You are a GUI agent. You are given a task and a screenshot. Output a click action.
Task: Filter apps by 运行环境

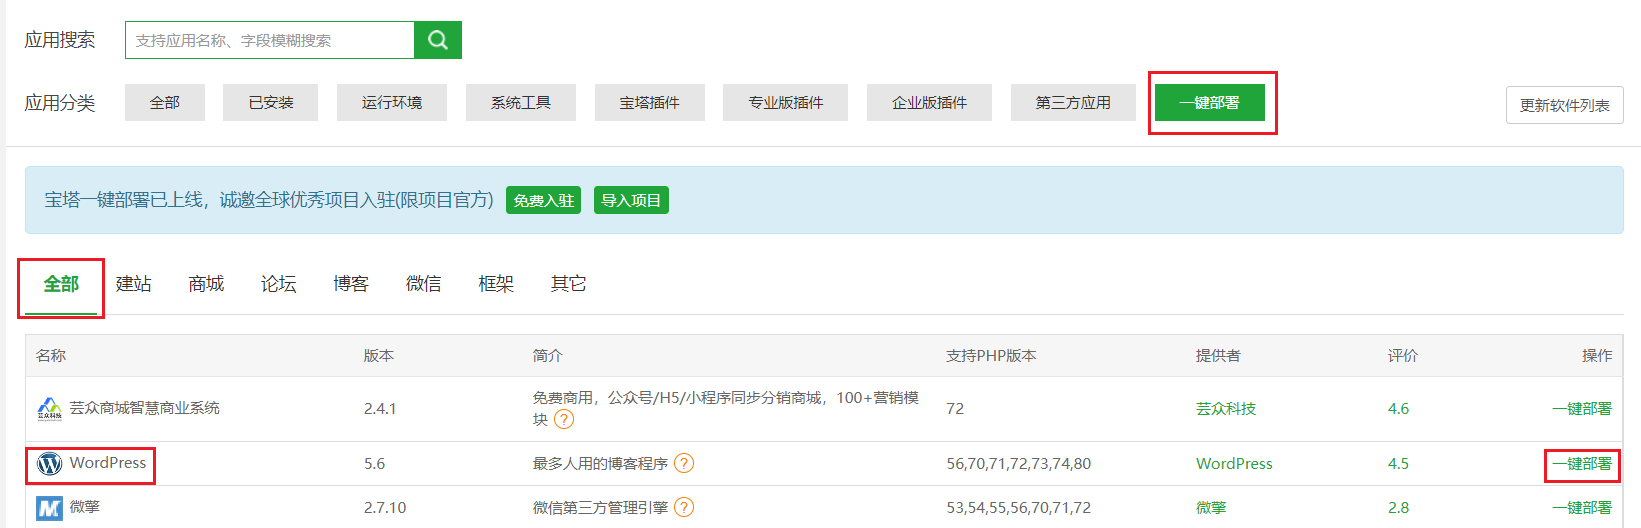(x=392, y=103)
